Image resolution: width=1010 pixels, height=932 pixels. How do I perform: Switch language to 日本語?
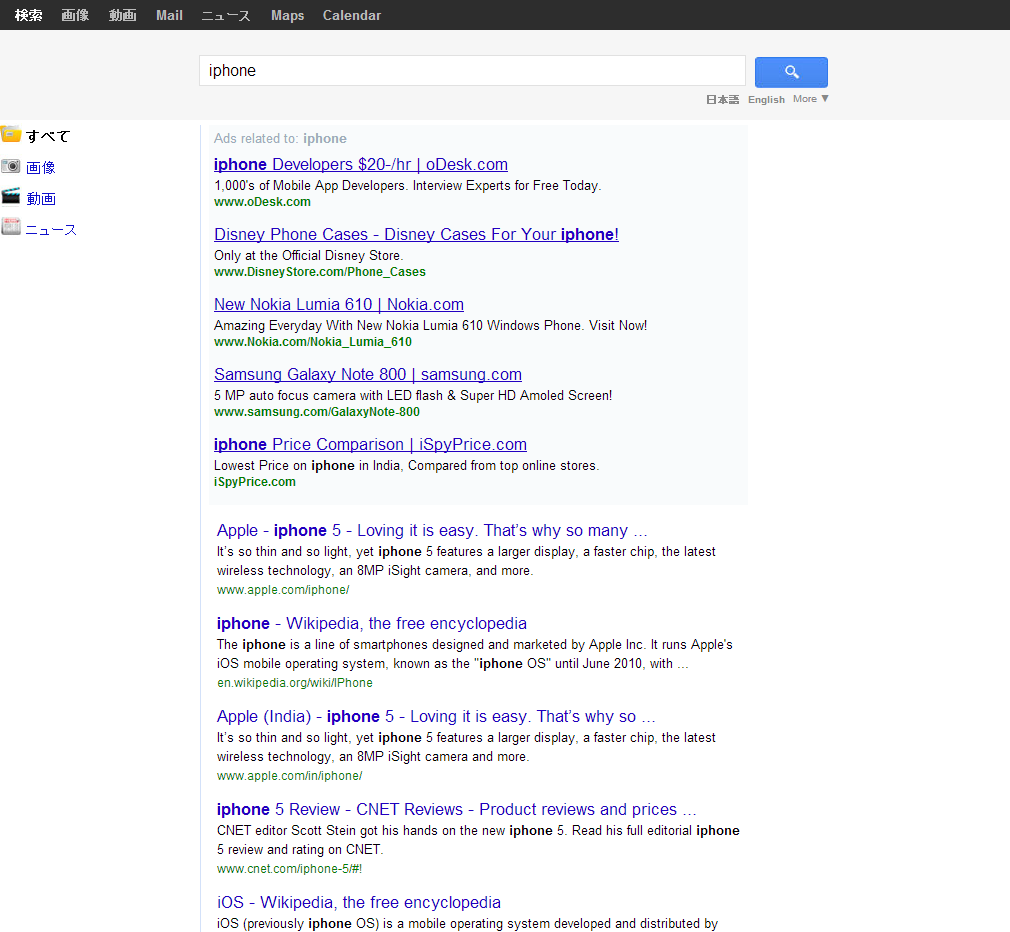tap(722, 99)
